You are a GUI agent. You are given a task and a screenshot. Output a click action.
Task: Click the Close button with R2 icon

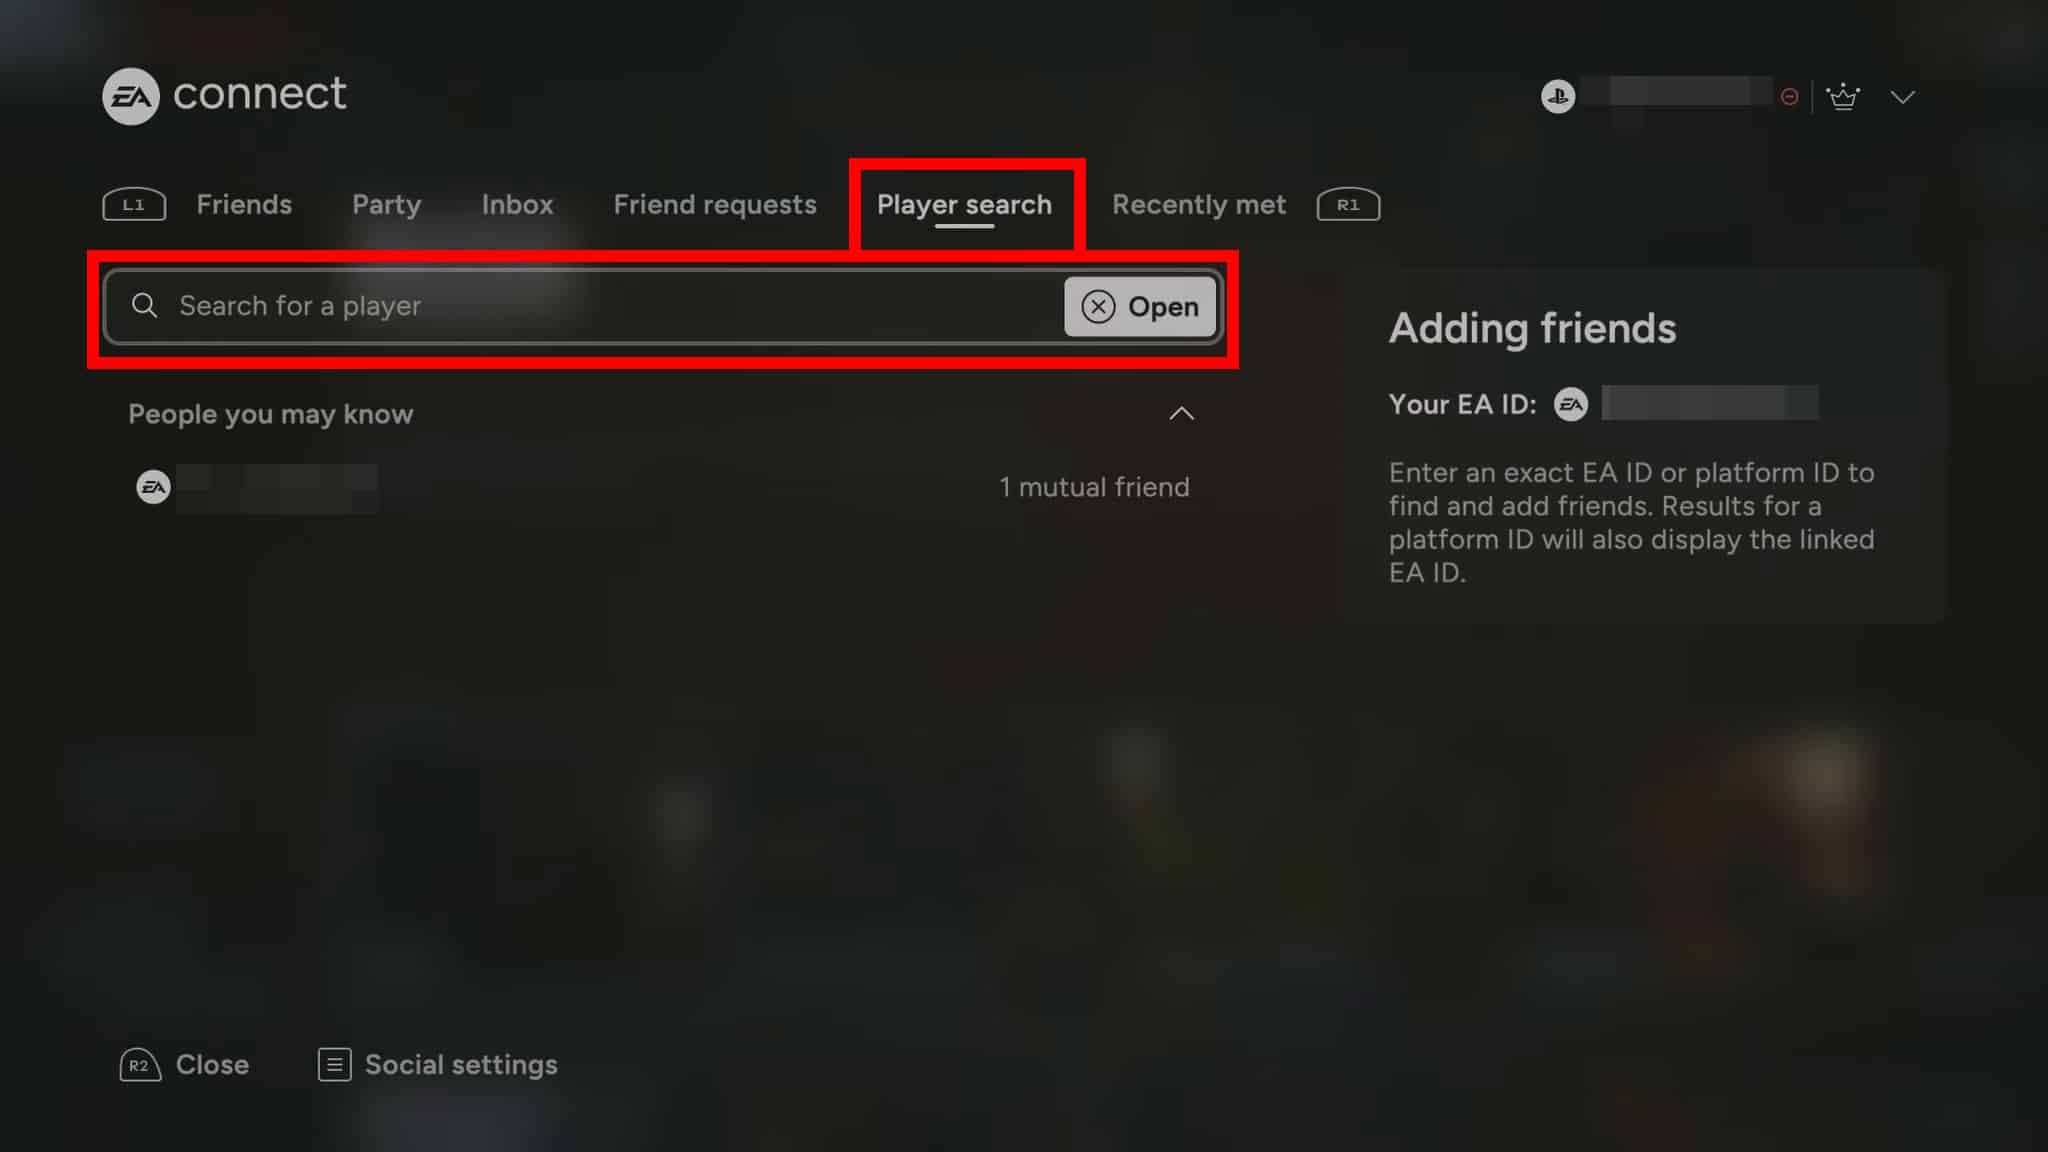pos(184,1065)
